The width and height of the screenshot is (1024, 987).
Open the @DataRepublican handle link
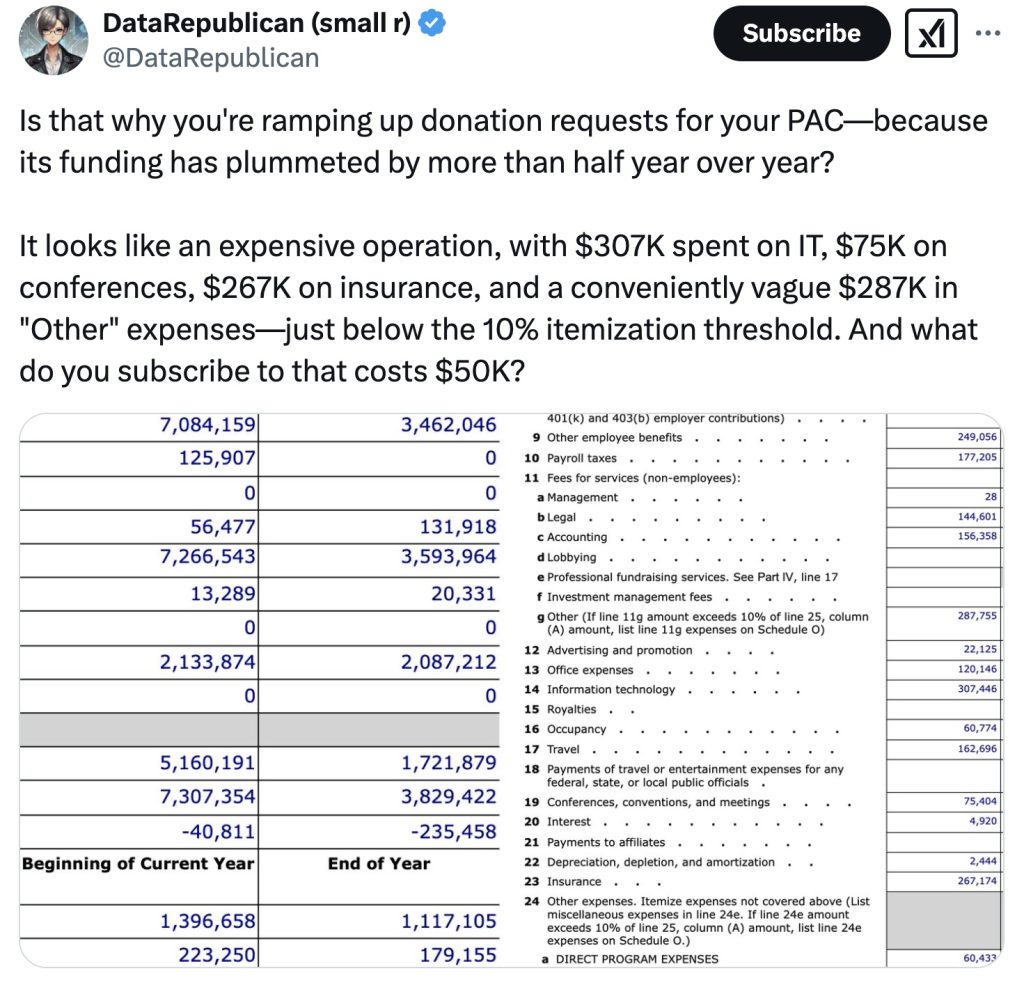pyautogui.click(x=211, y=58)
